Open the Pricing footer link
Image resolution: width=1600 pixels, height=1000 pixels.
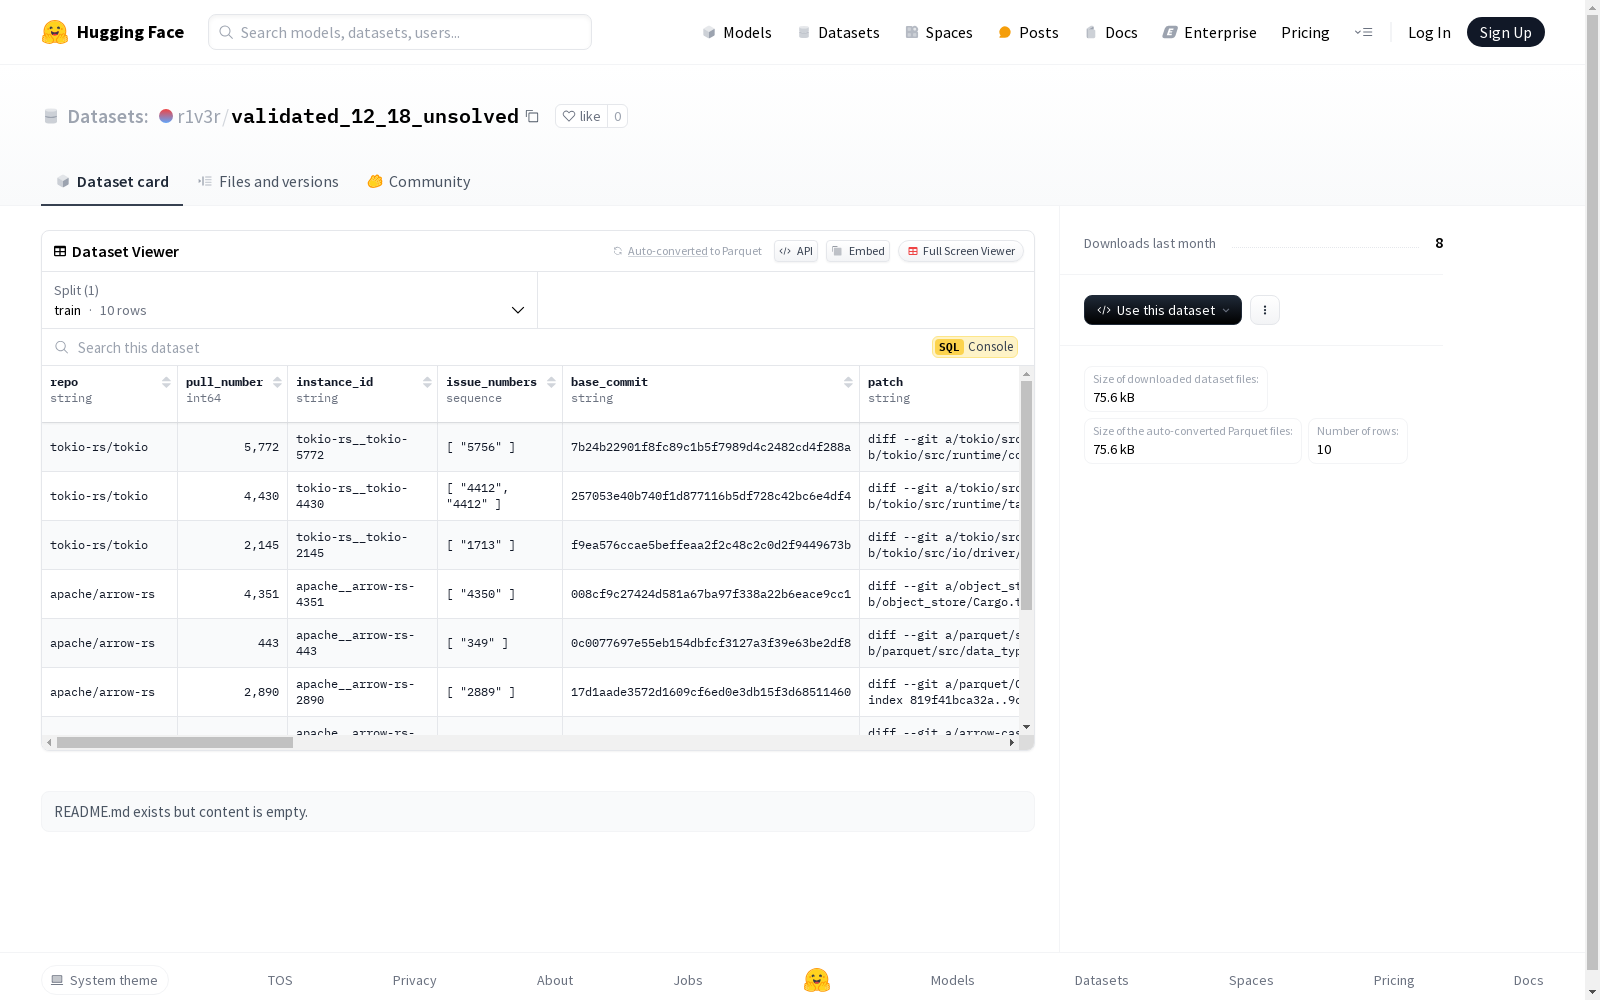1394,980
